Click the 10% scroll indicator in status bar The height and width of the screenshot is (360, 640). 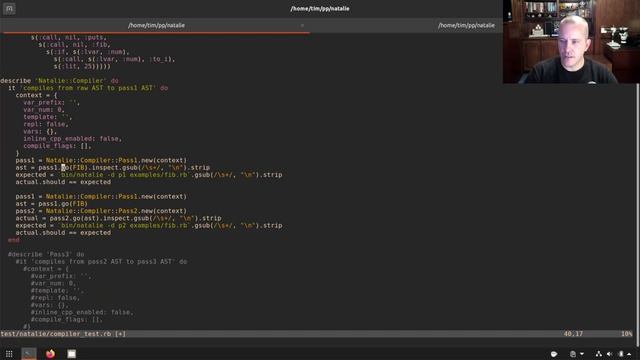[x=627, y=334]
